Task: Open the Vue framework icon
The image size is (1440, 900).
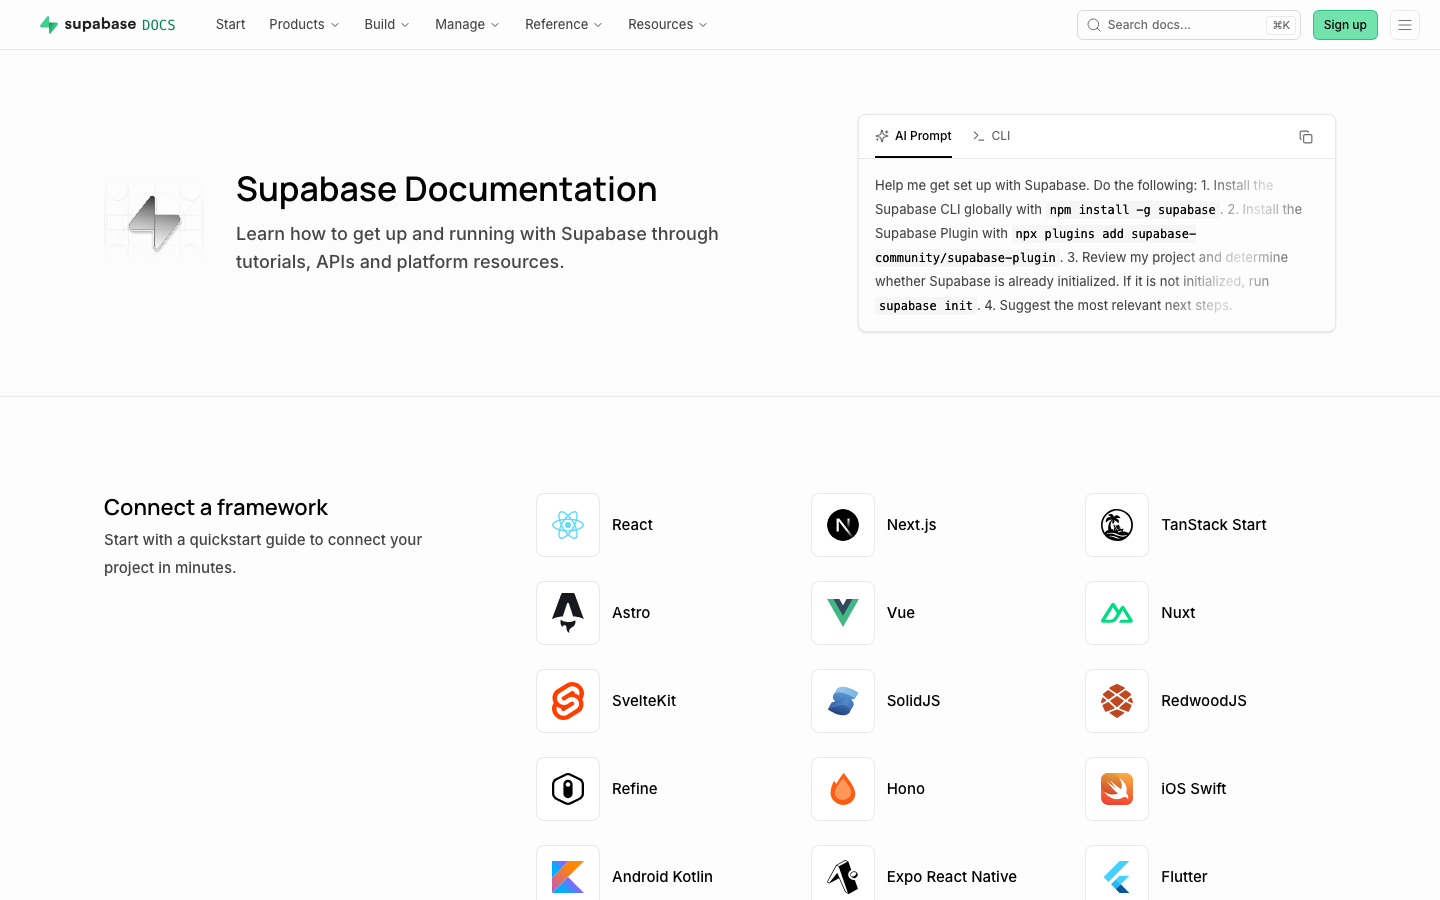Action: pyautogui.click(x=843, y=613)
